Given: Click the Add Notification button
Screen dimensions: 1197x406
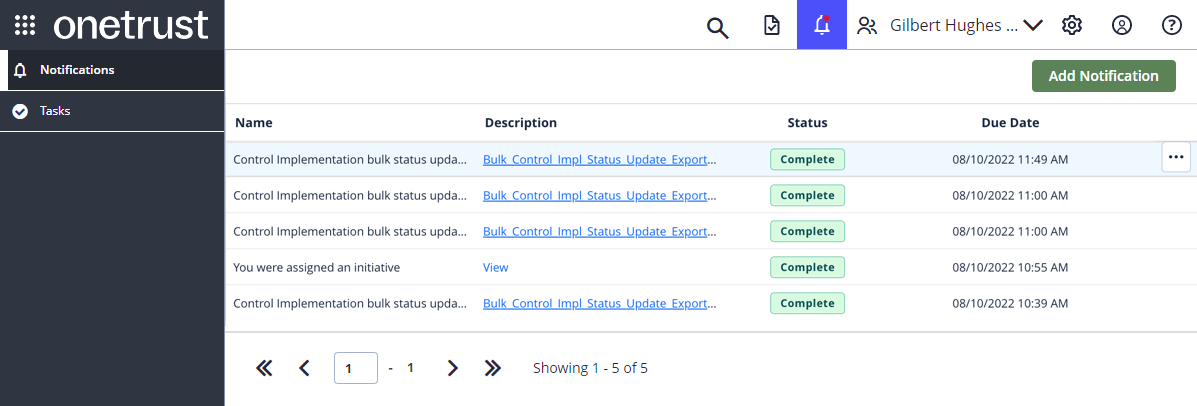Looking at the screenshot, I should point(1103,76).
